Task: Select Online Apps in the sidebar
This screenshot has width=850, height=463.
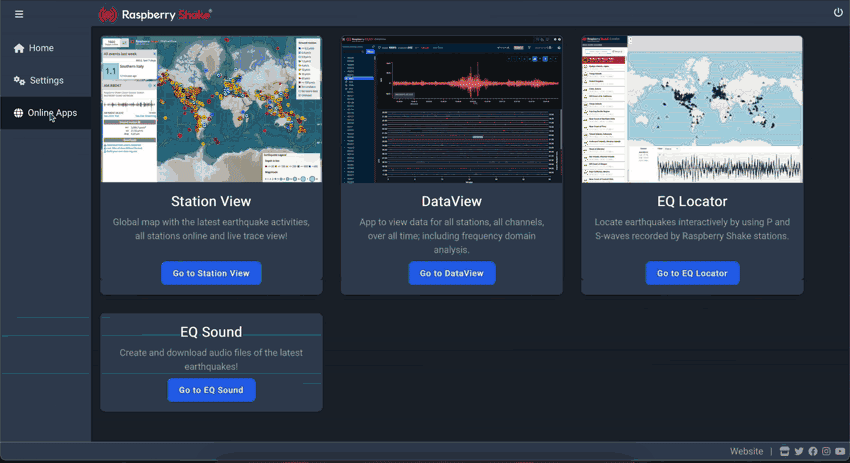Action: tap(51, 113)
